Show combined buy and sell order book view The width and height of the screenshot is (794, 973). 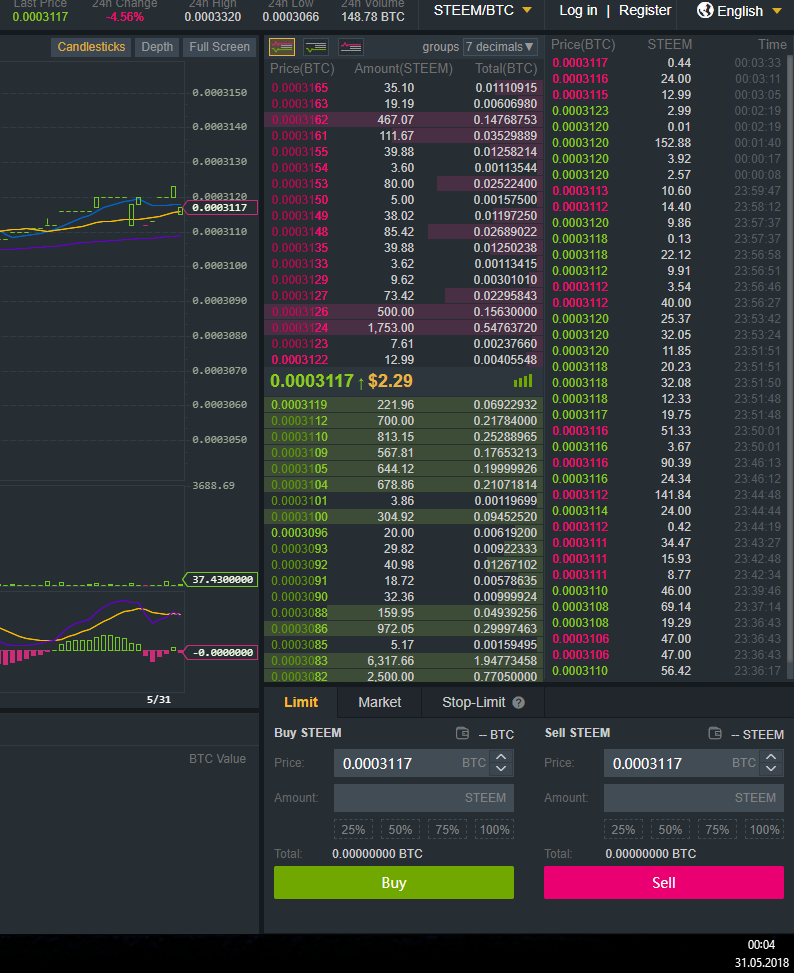(x=282, y=47)
